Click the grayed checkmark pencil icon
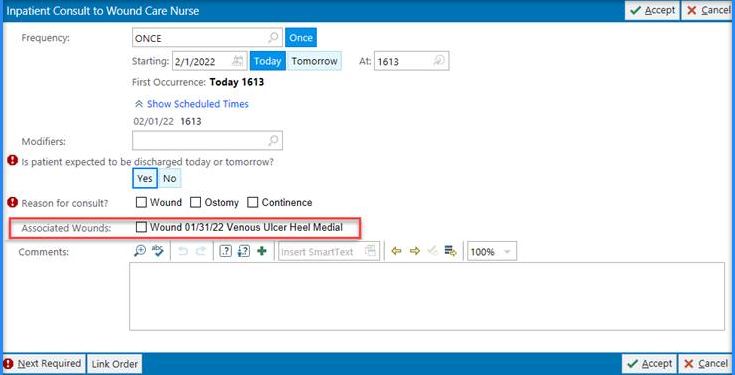 (433, 252)
